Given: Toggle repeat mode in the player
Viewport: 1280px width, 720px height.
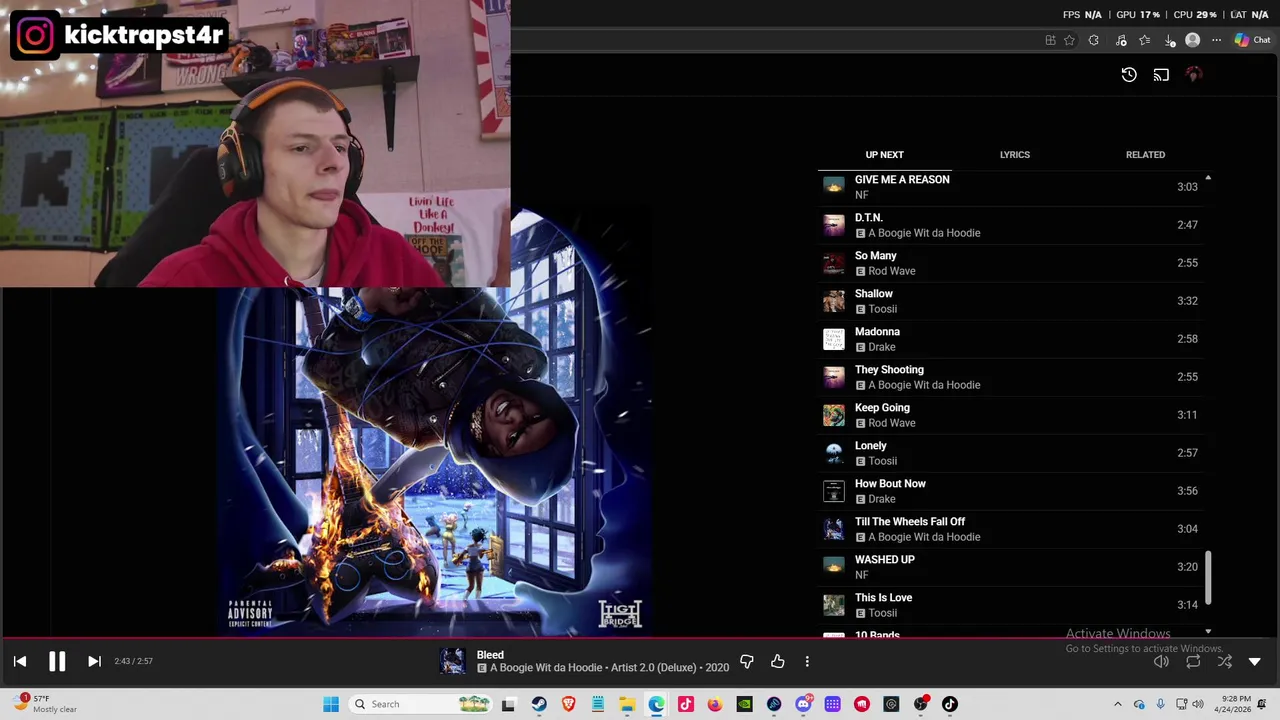Looking at the screenshot, I should 1193,661.
